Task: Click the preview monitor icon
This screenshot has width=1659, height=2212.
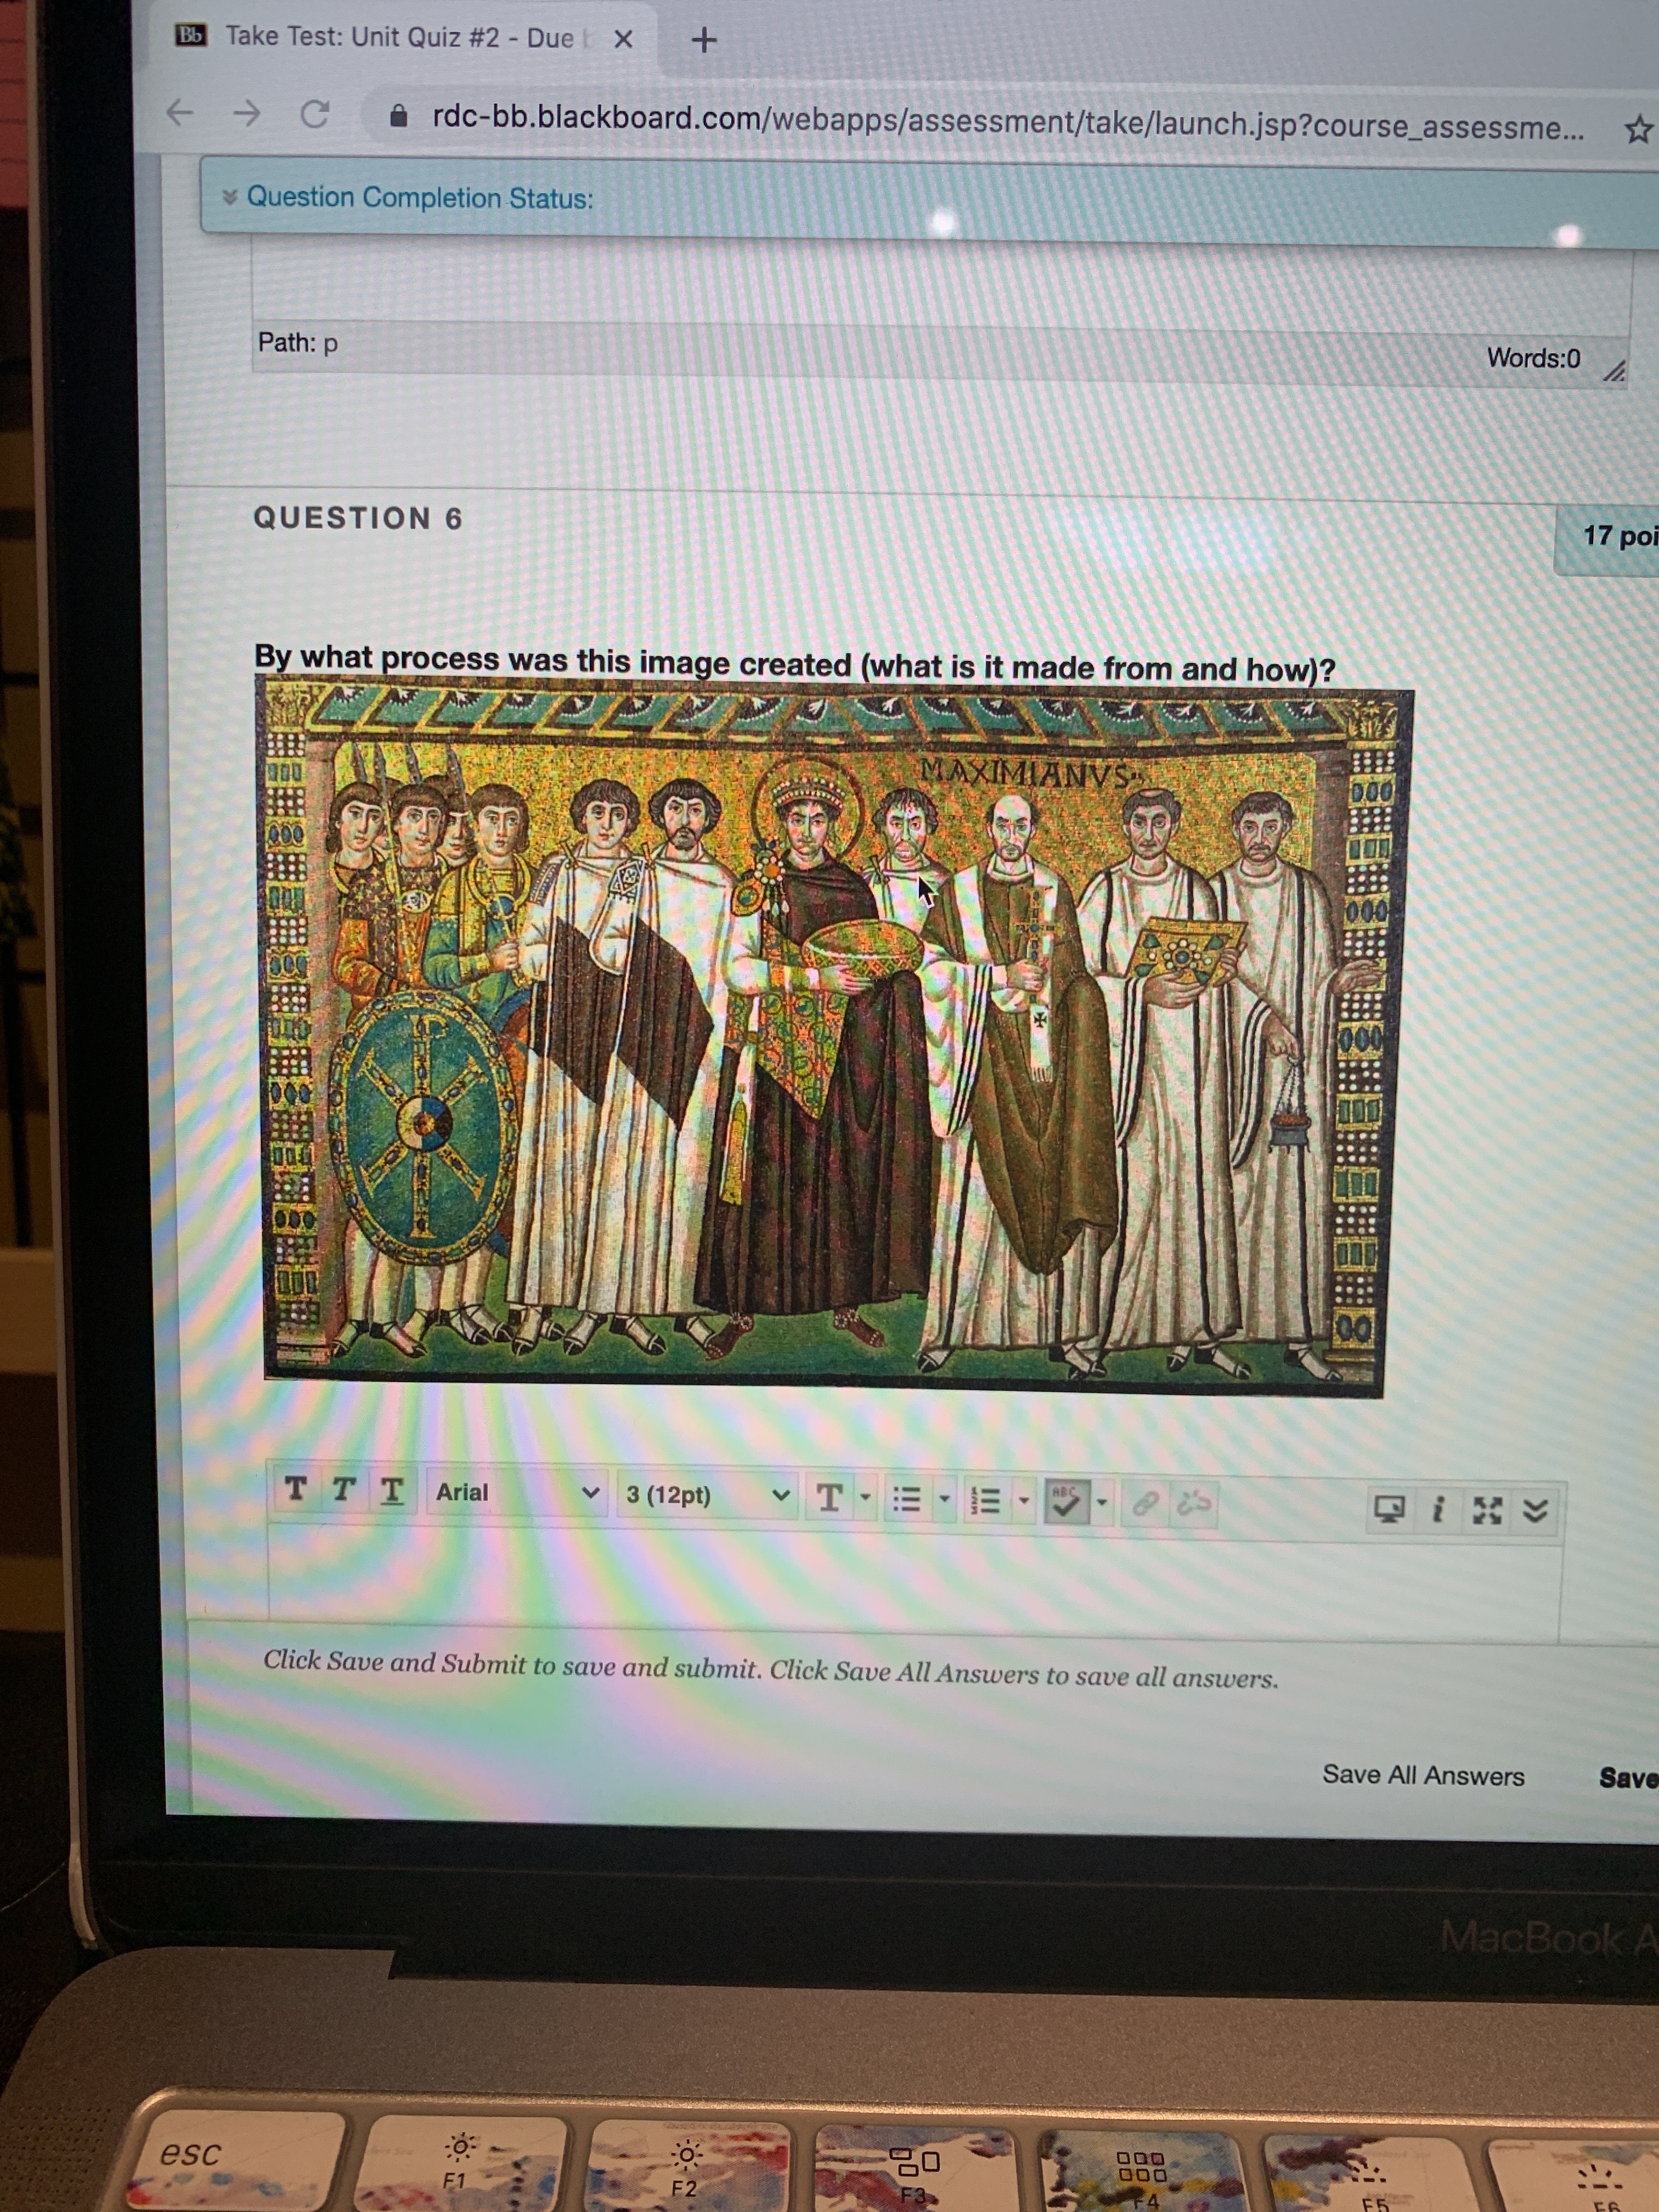Action: [x=1389, y=1508]
